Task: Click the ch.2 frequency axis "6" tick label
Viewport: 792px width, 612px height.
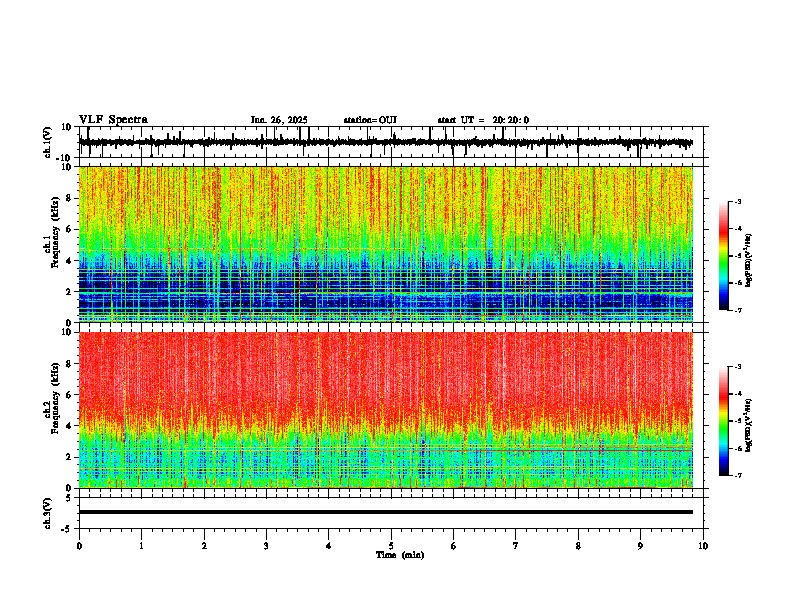Action: point(70,395)
